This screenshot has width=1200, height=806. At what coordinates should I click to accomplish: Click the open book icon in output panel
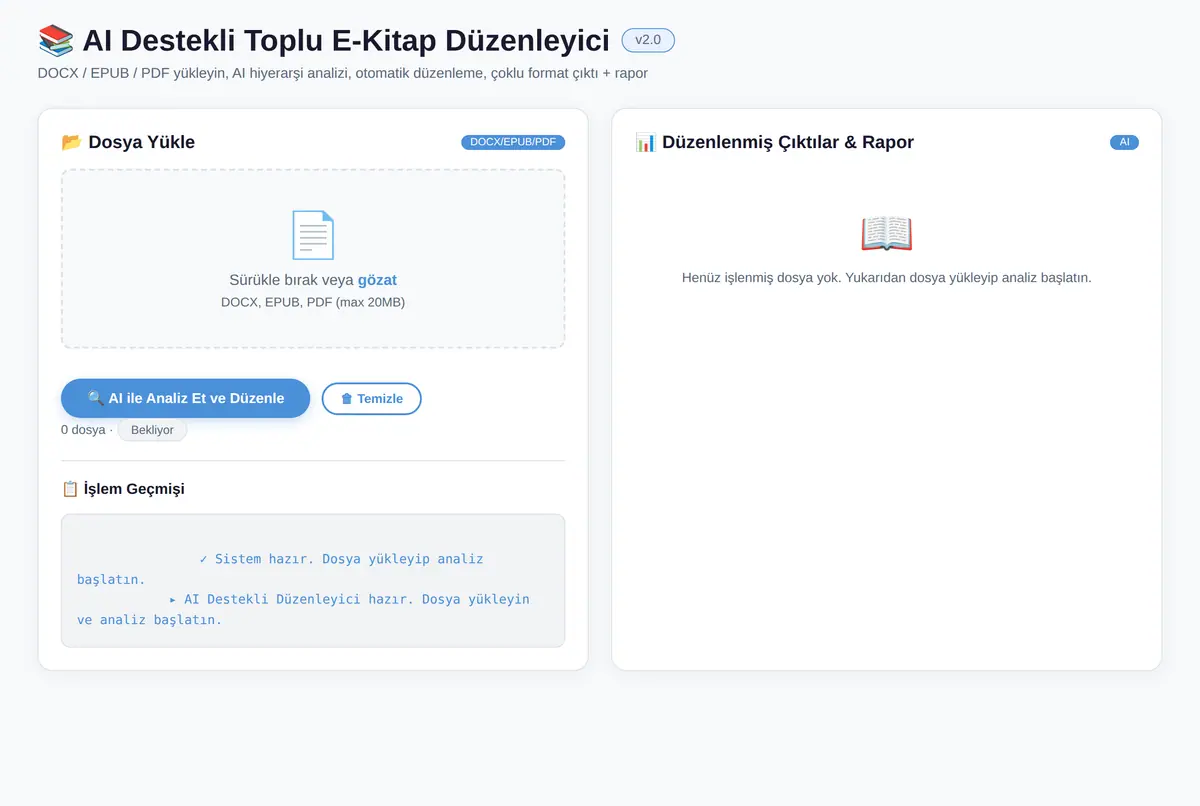tap(887, 234)
